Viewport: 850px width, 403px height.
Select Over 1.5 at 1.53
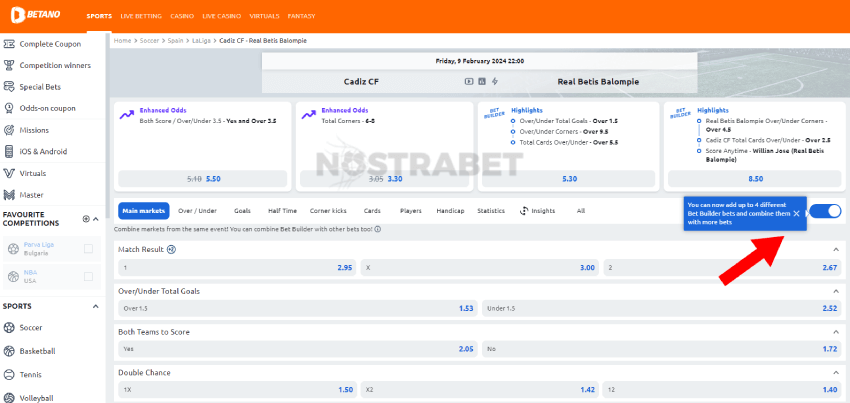(298, 309)
